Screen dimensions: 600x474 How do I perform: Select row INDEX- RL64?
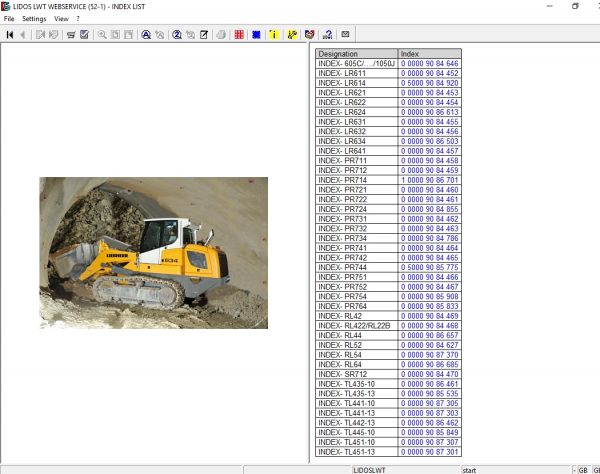pos(388,365)
